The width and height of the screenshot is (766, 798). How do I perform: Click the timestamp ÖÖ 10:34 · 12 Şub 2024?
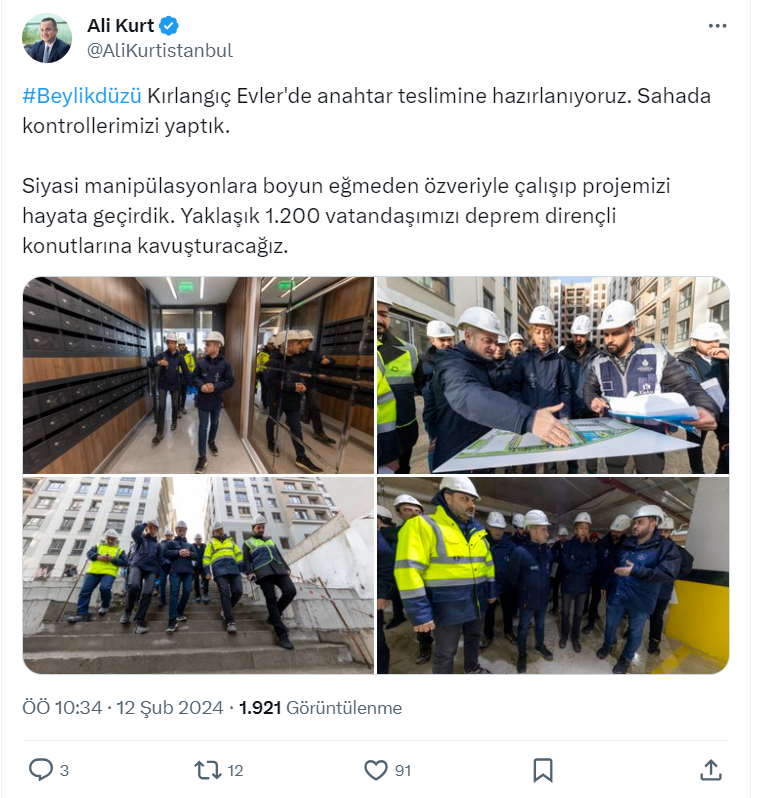point(123,708)
